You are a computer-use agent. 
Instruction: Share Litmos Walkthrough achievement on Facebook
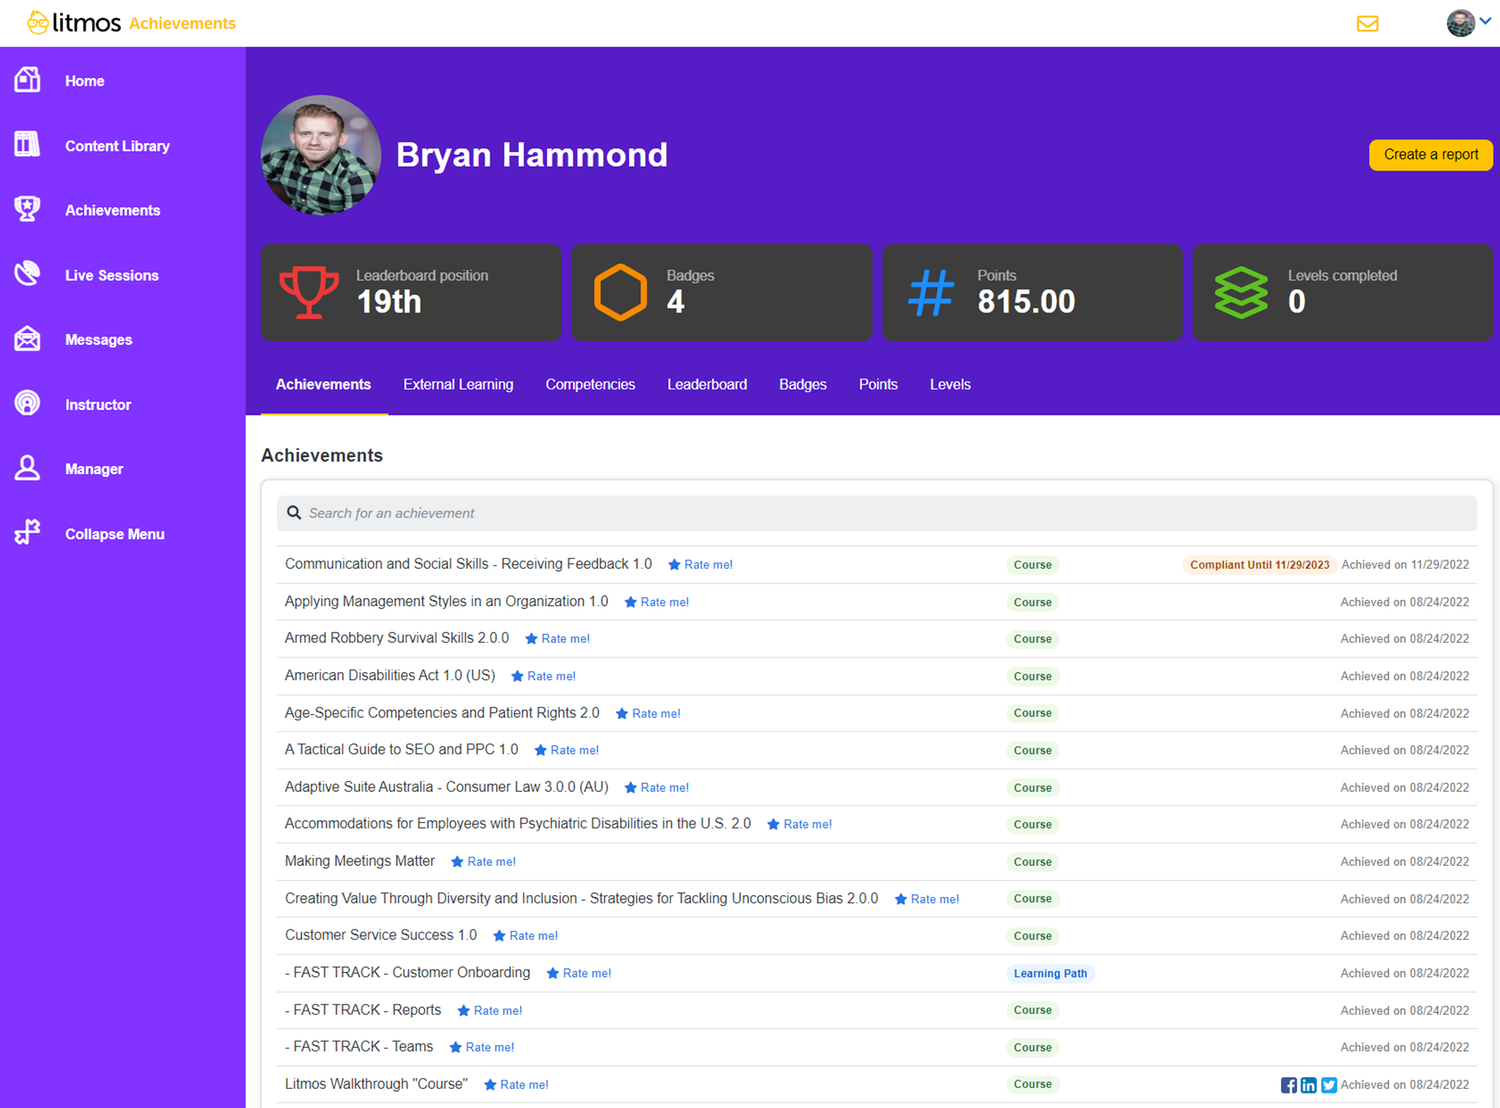tap(1289, 1085)
